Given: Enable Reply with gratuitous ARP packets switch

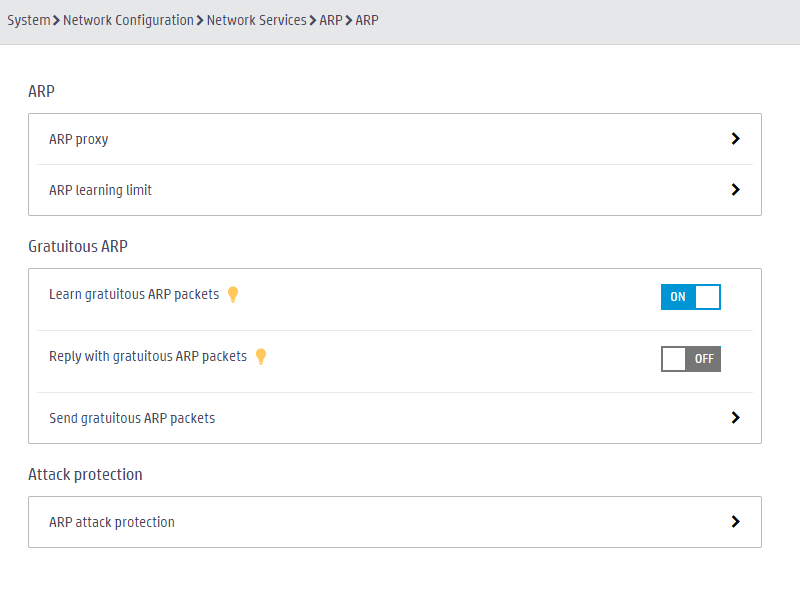Looking at the screenshot, I should click(x=691, y=359).
